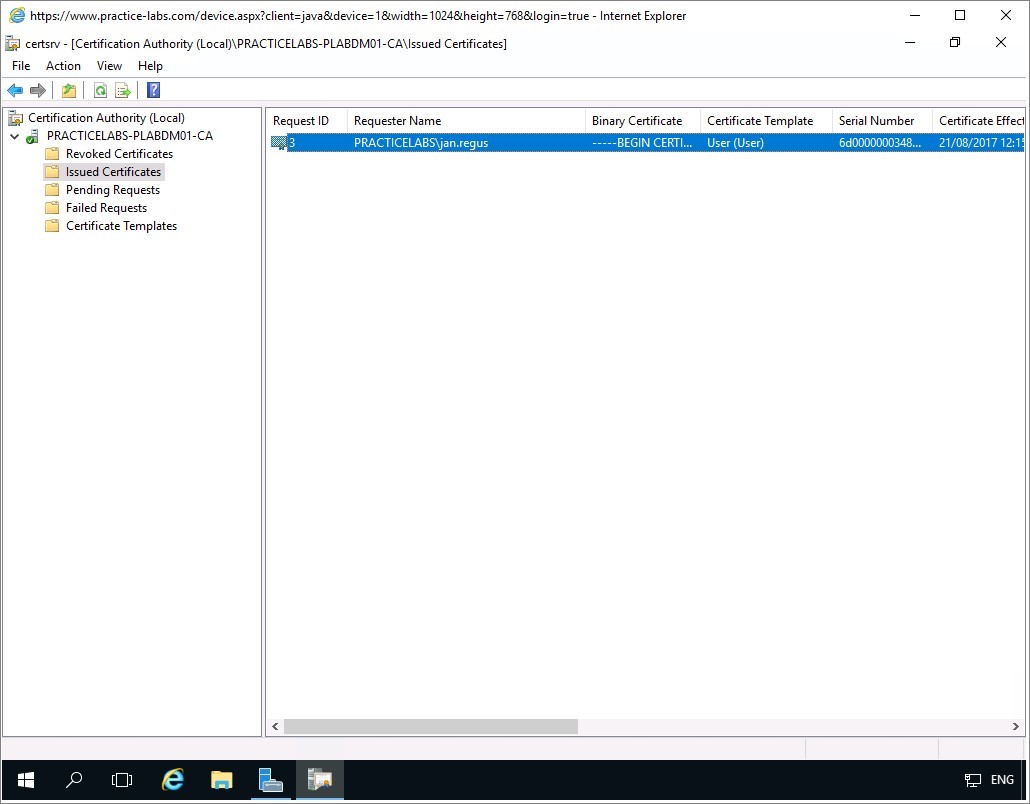Click the Certification Authority (Local) root icon
This screenshot has height=804, width=1030.
(x=15, y=118)
